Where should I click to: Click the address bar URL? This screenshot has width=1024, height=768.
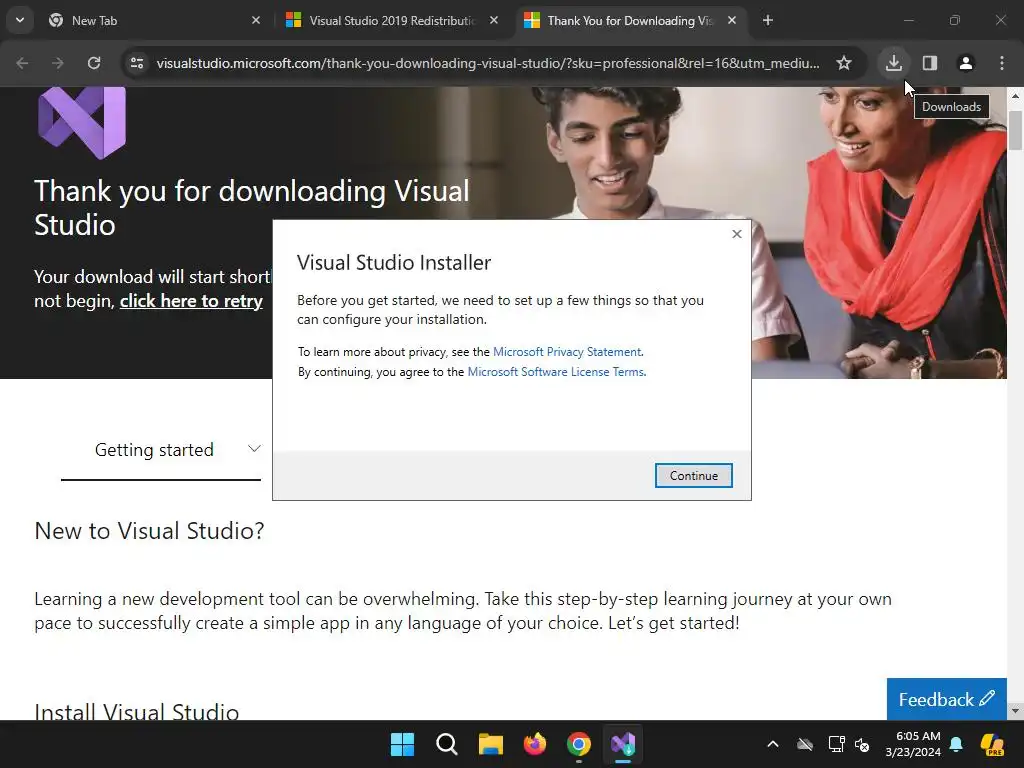coord(487,63)
